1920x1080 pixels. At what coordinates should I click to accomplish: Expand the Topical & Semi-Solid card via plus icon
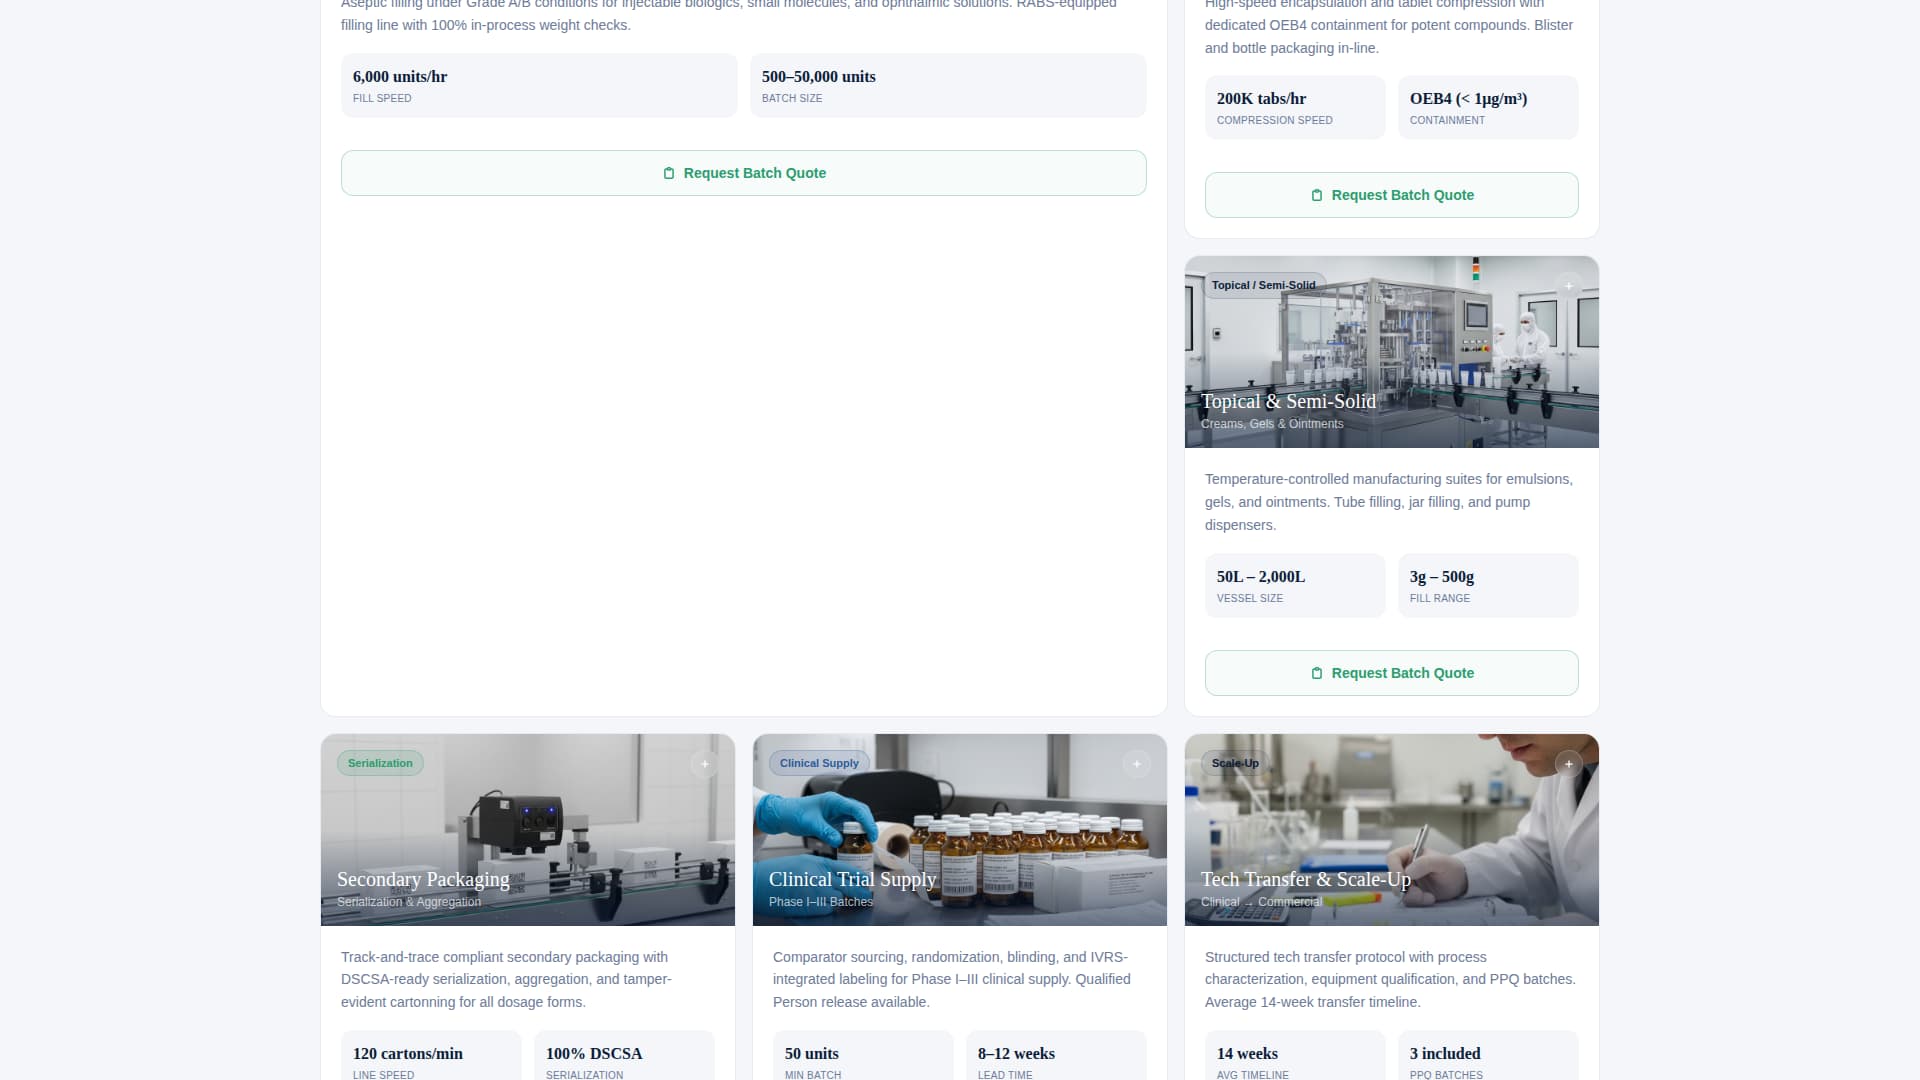click(1568, 286)
